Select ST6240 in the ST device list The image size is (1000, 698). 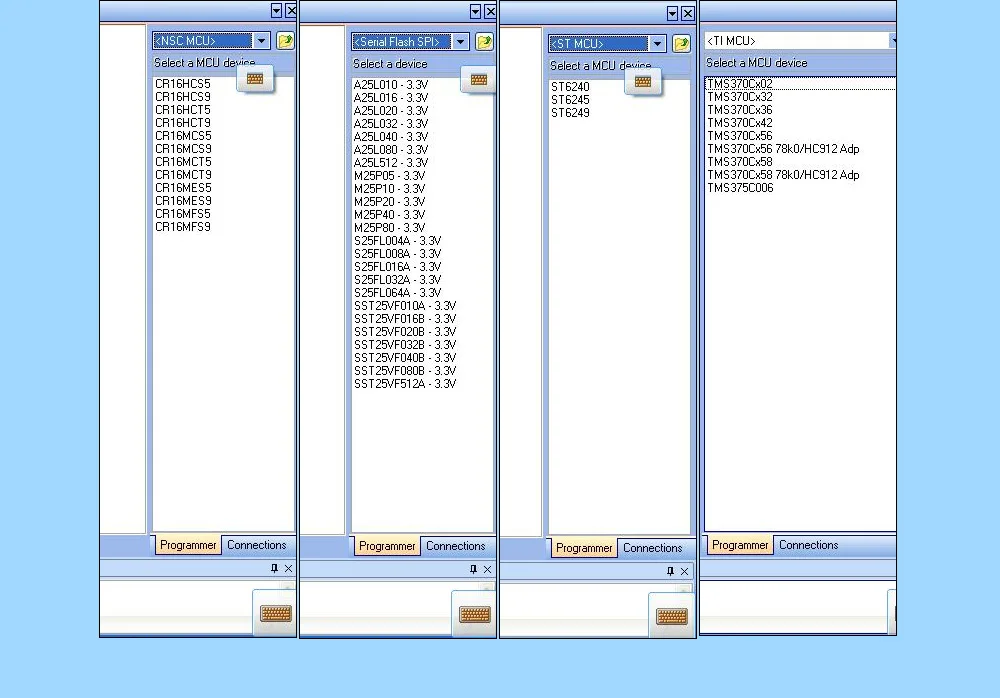pos(570,87)
